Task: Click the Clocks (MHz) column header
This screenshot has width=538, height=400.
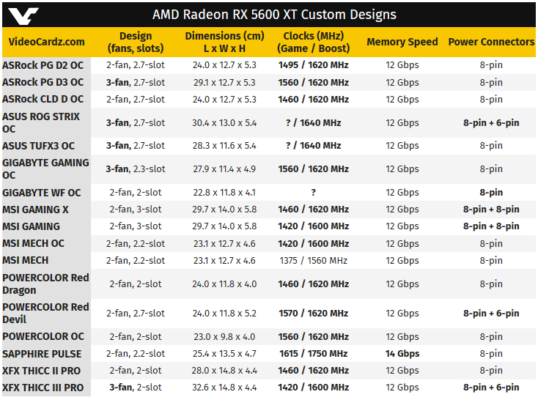Action: pos(314,42)
